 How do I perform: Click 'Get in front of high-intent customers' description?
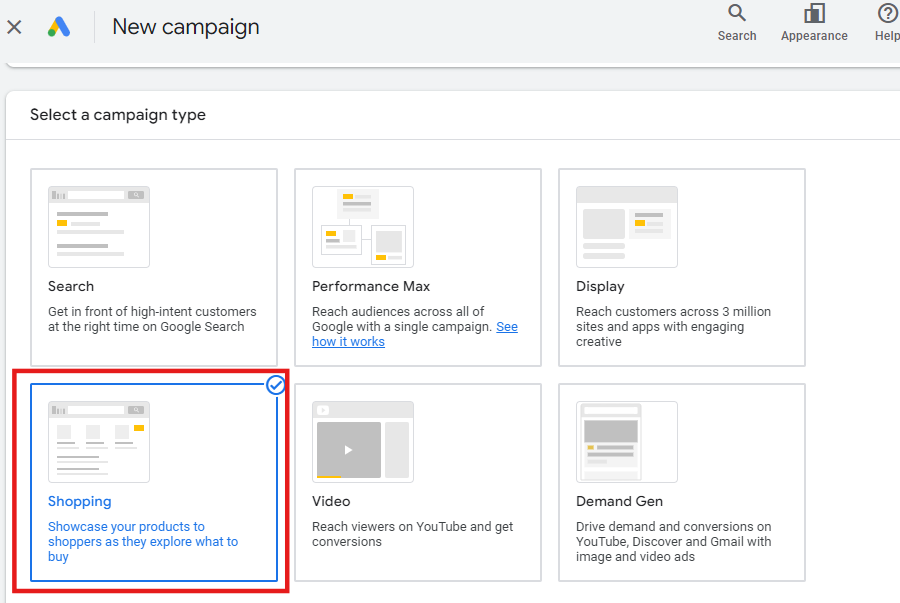[x=152, y=319]
